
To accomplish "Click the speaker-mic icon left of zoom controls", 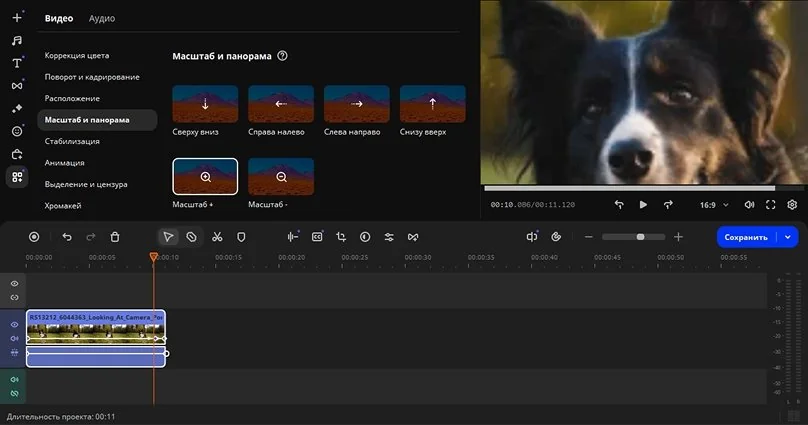I will click(x=532, y=237).
